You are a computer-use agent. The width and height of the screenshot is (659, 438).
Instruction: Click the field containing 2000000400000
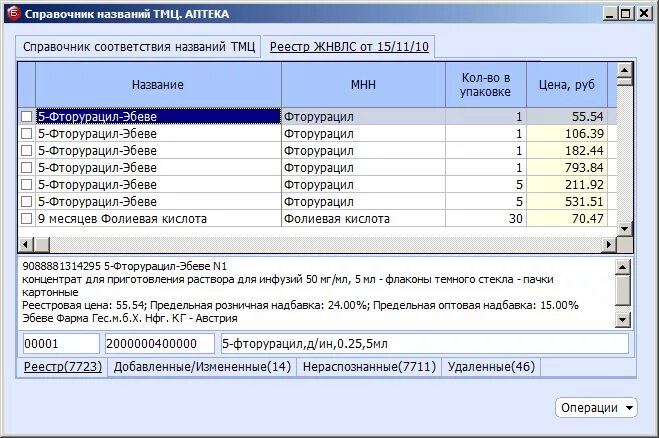[x=160, y=344]
